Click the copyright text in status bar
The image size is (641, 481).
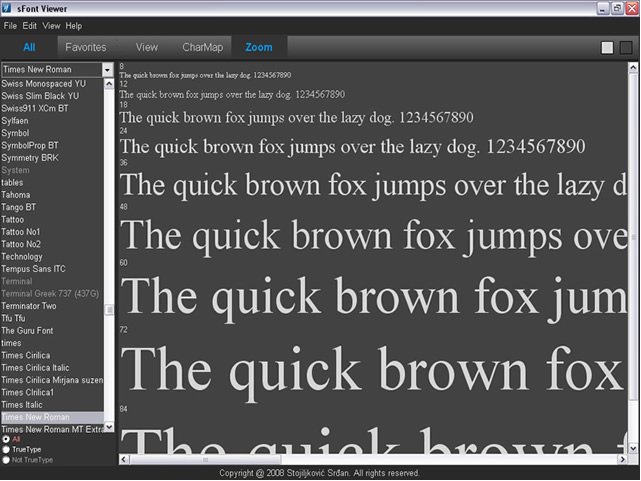pos(319,473)
